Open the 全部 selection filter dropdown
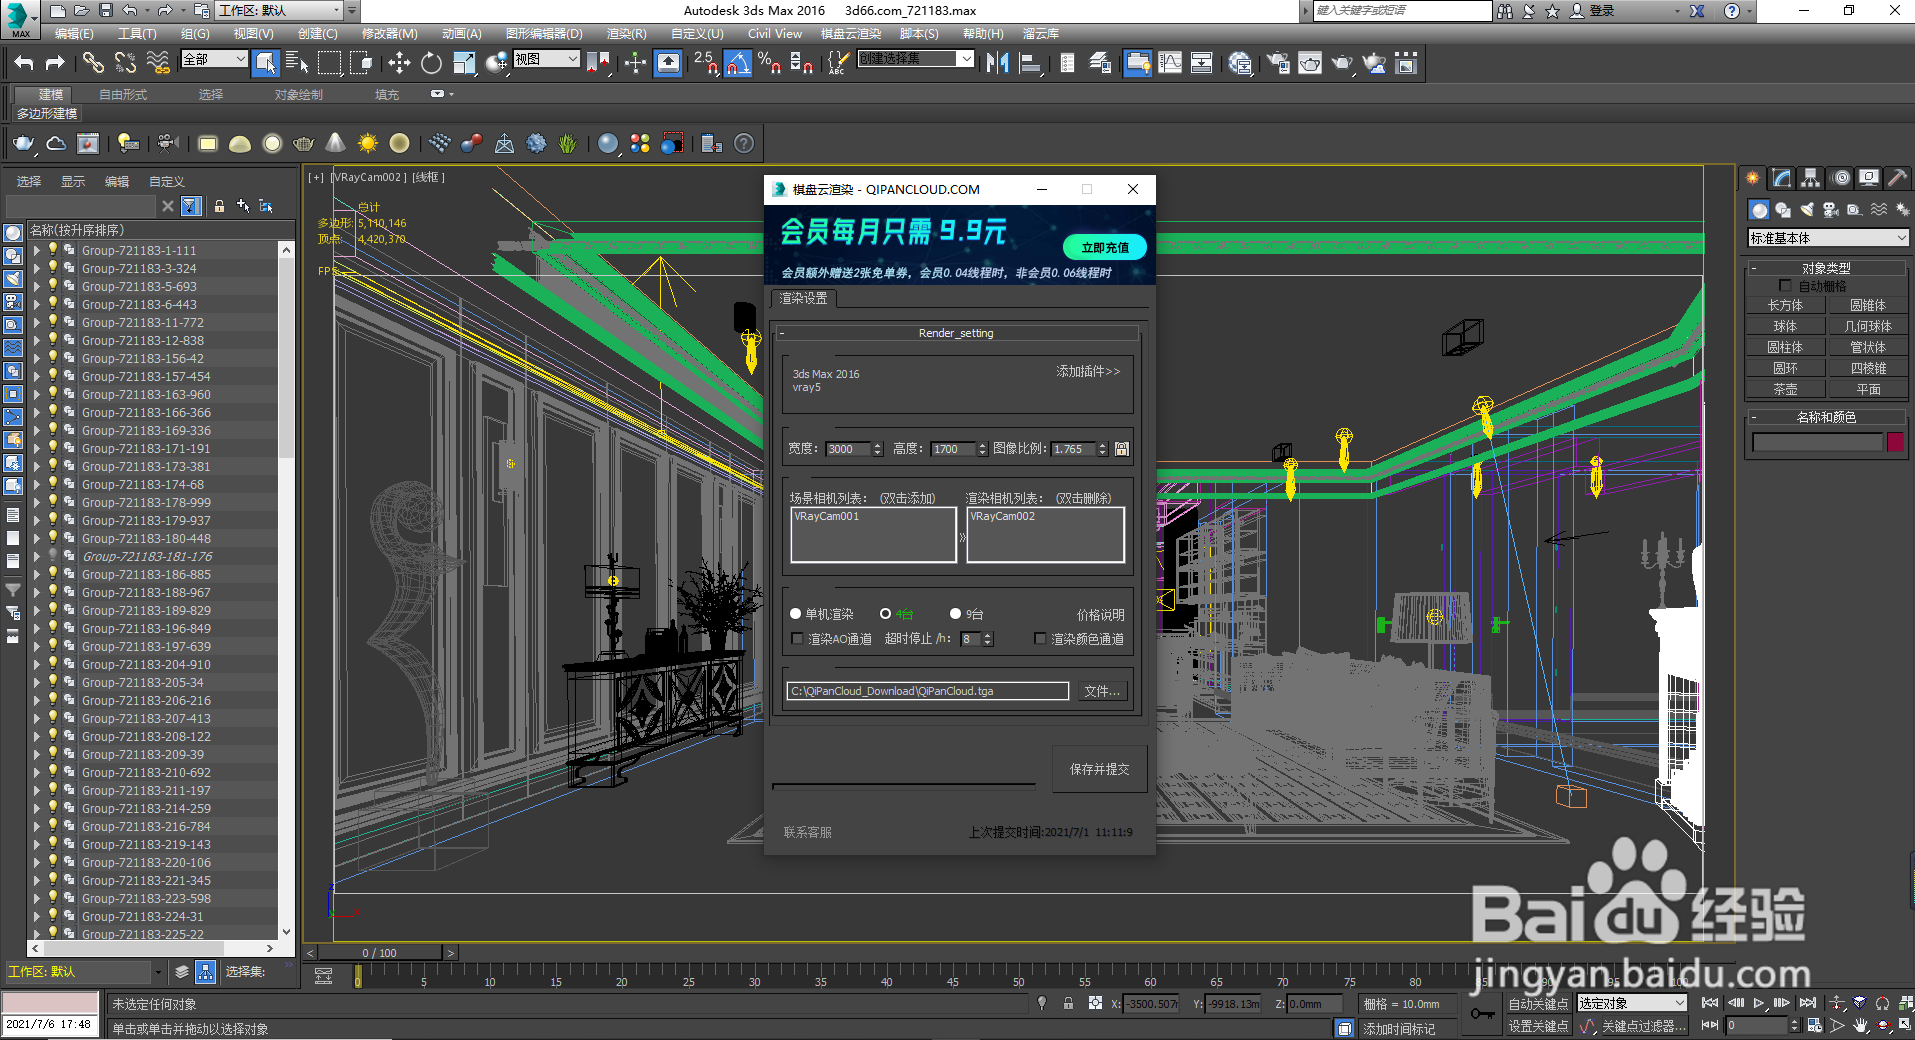The width and height of the screenshot is (1915, 1040). pyautogui.click(x=214, y=59)
